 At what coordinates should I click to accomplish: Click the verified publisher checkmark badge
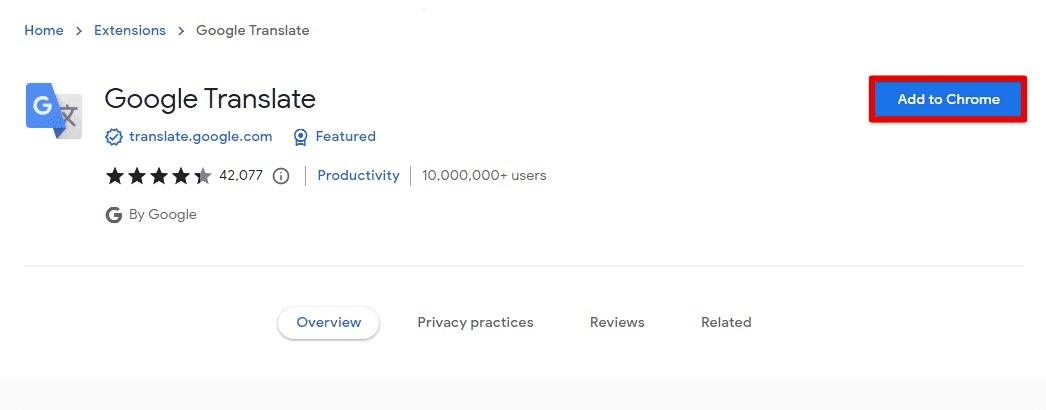tap(114, 137)
